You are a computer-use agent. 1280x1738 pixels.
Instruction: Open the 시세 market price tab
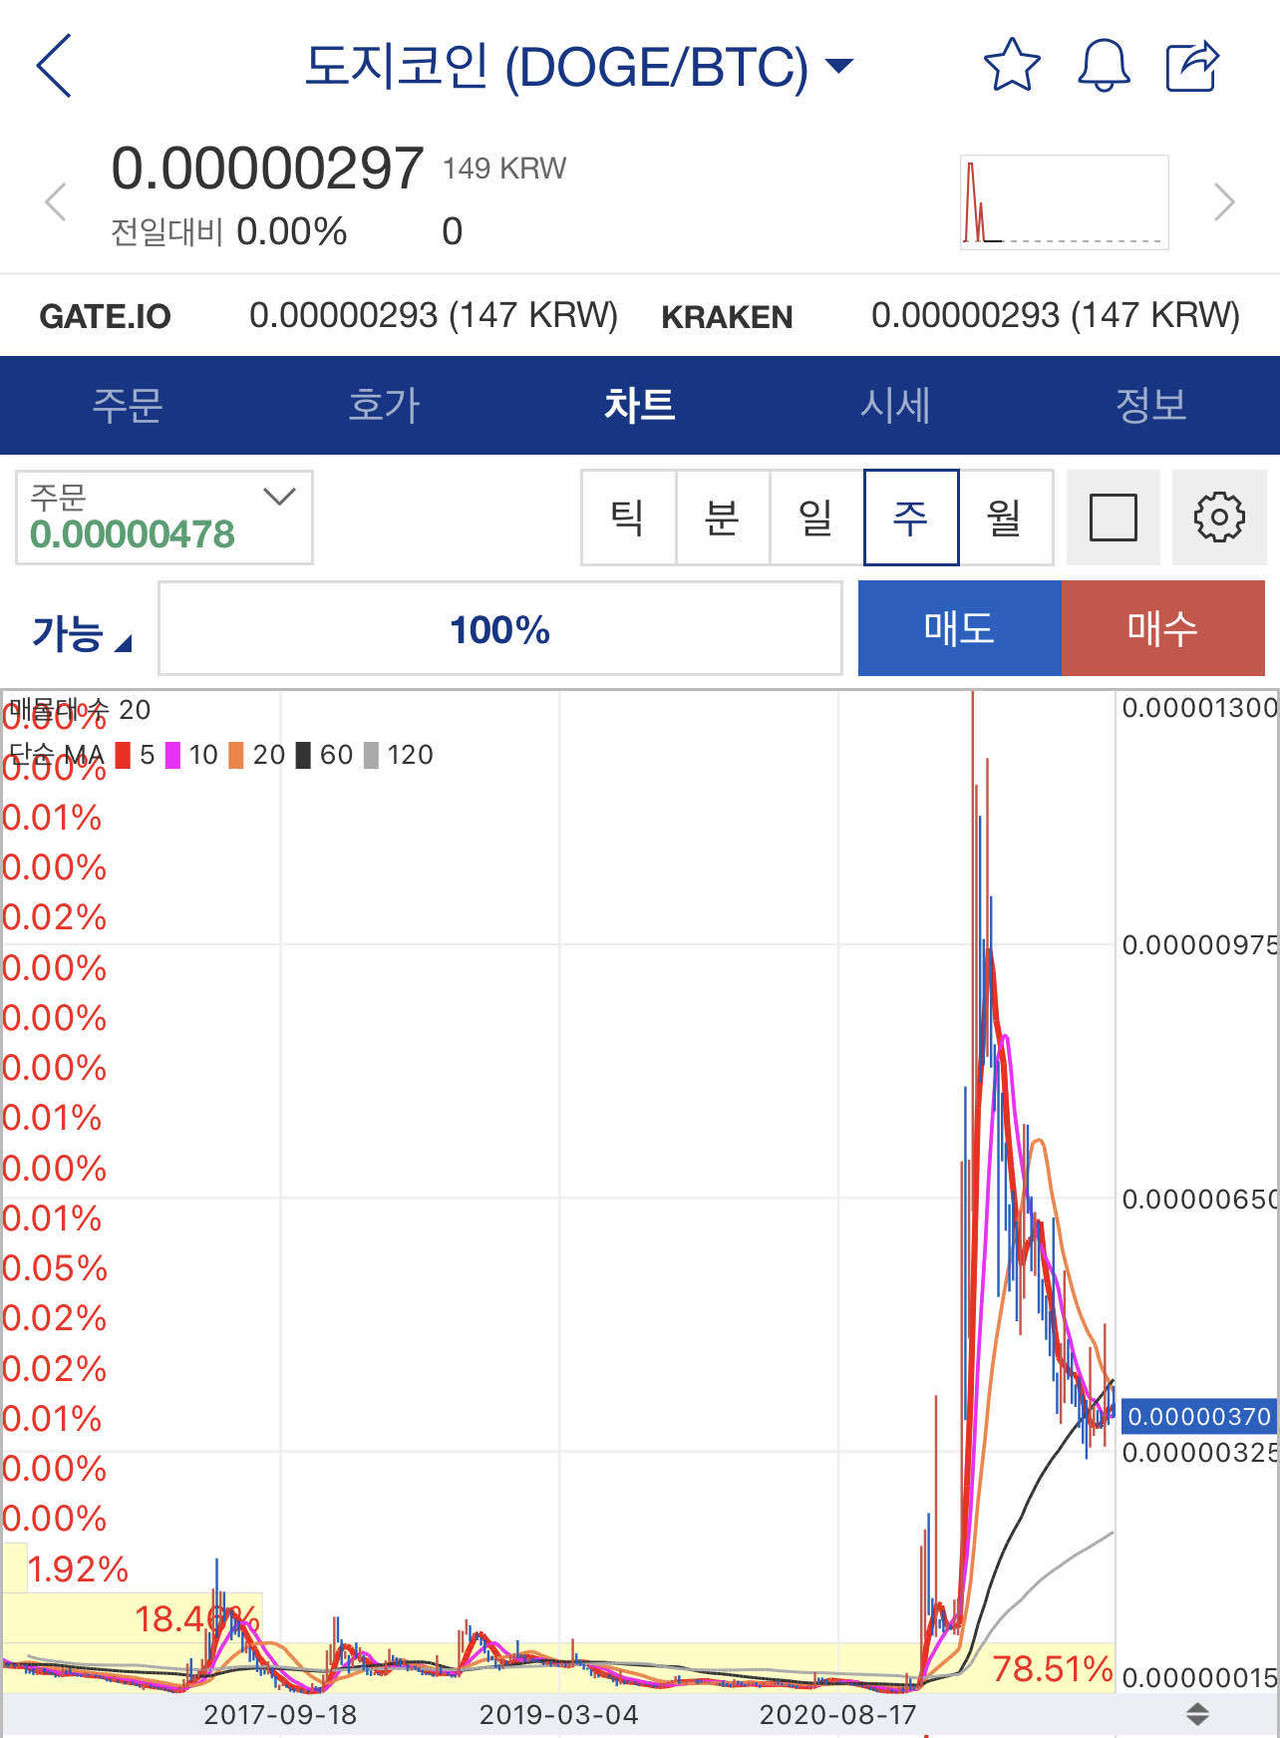(895, 405)
